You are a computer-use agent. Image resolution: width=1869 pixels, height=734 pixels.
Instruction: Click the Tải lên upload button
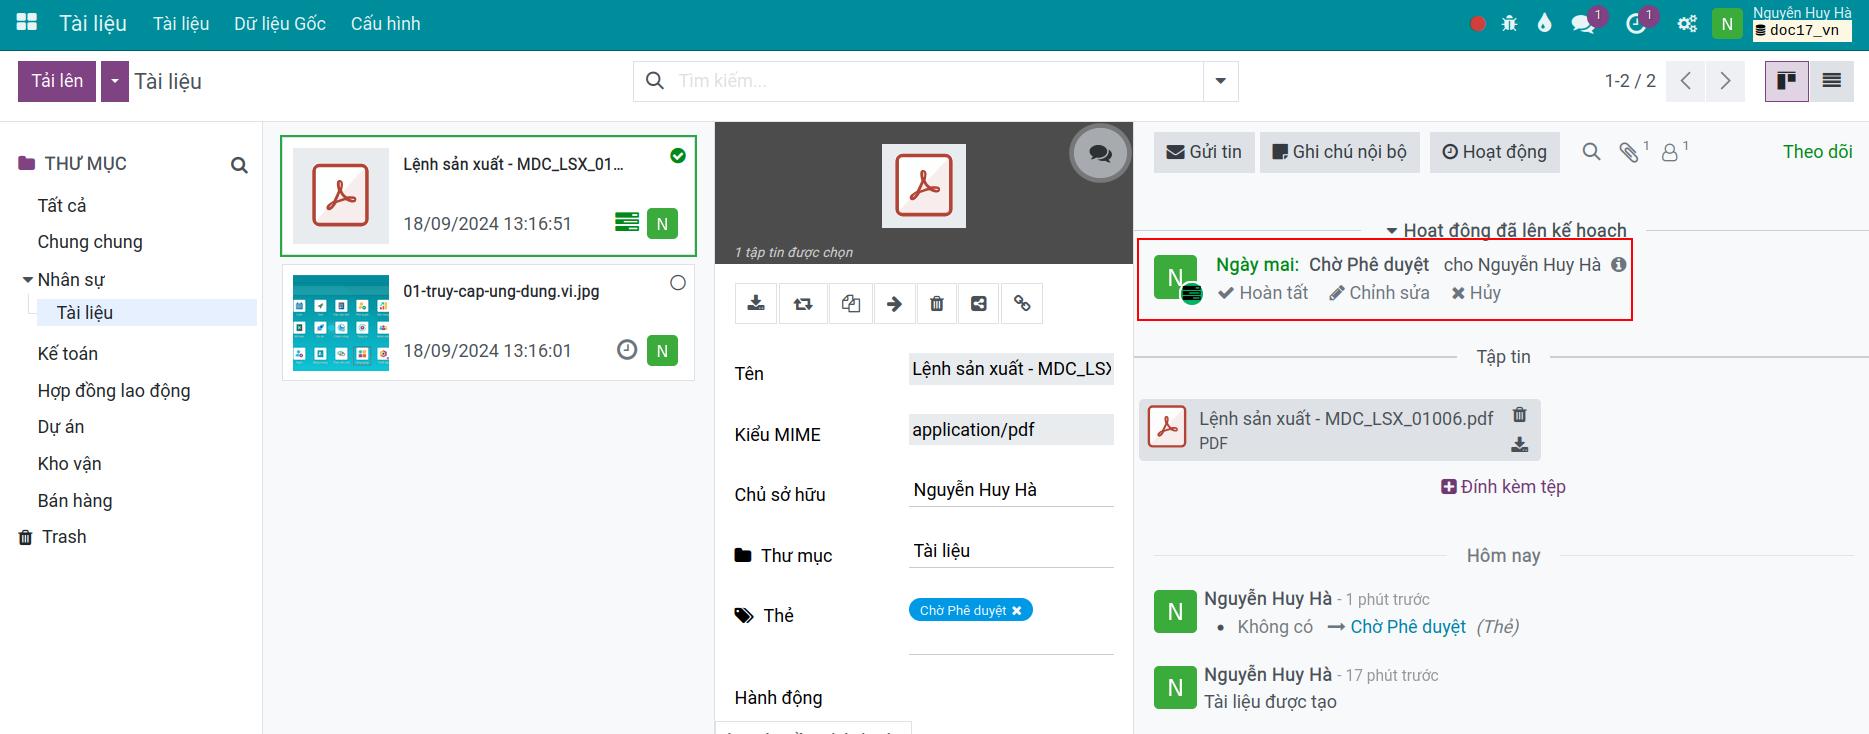click(x=57, y=81)
